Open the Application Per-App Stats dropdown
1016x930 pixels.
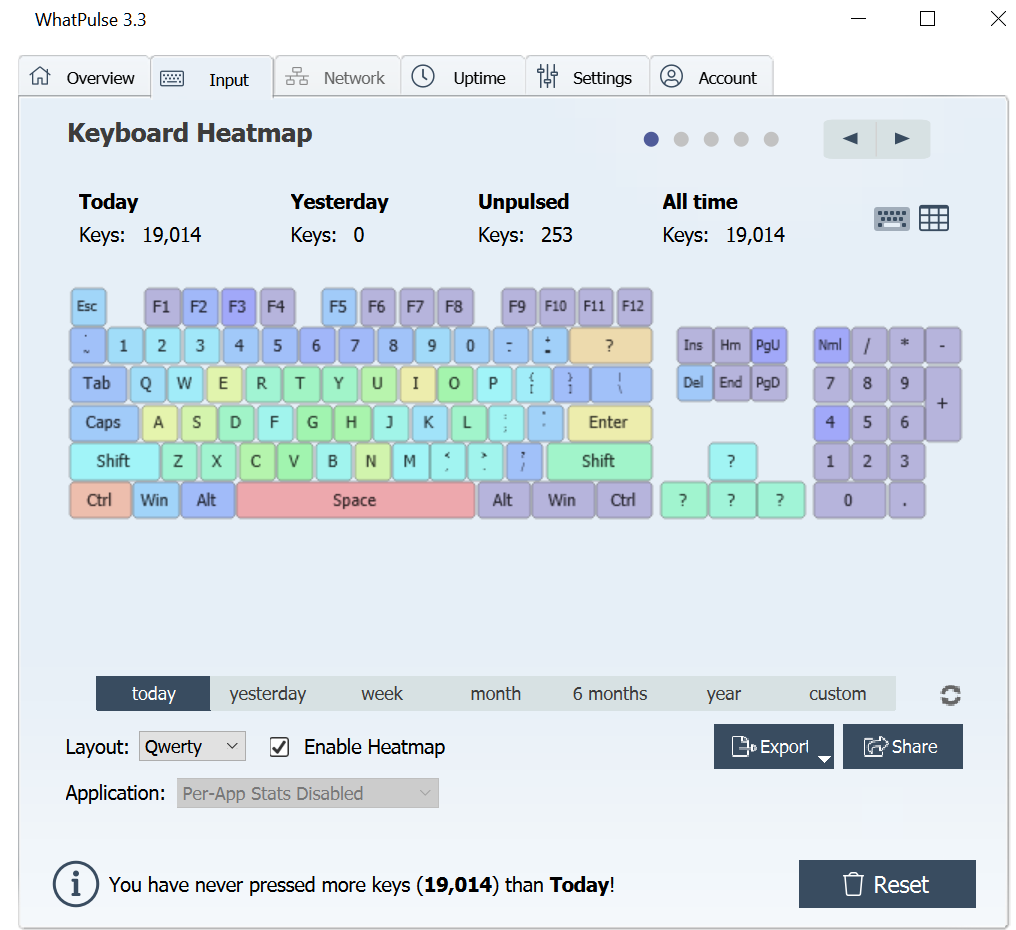click(308, 793)
